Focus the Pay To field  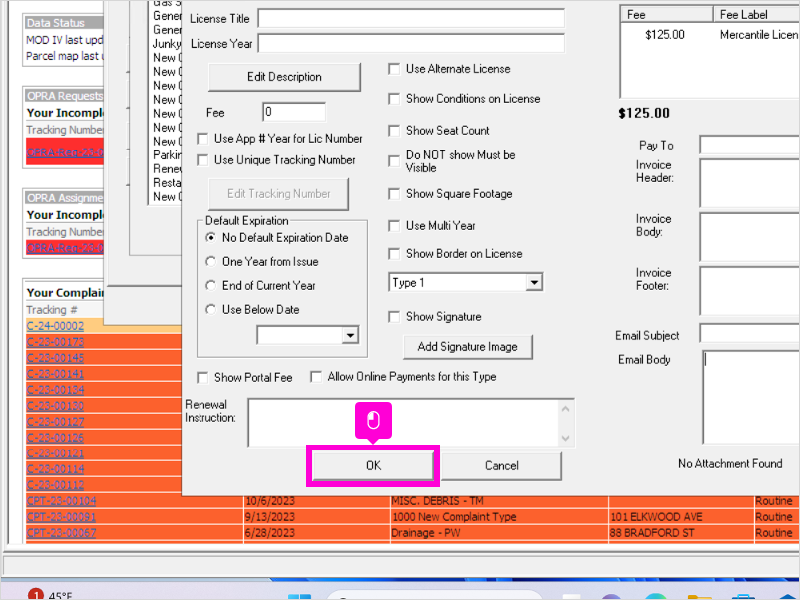[x=749, y=145]
